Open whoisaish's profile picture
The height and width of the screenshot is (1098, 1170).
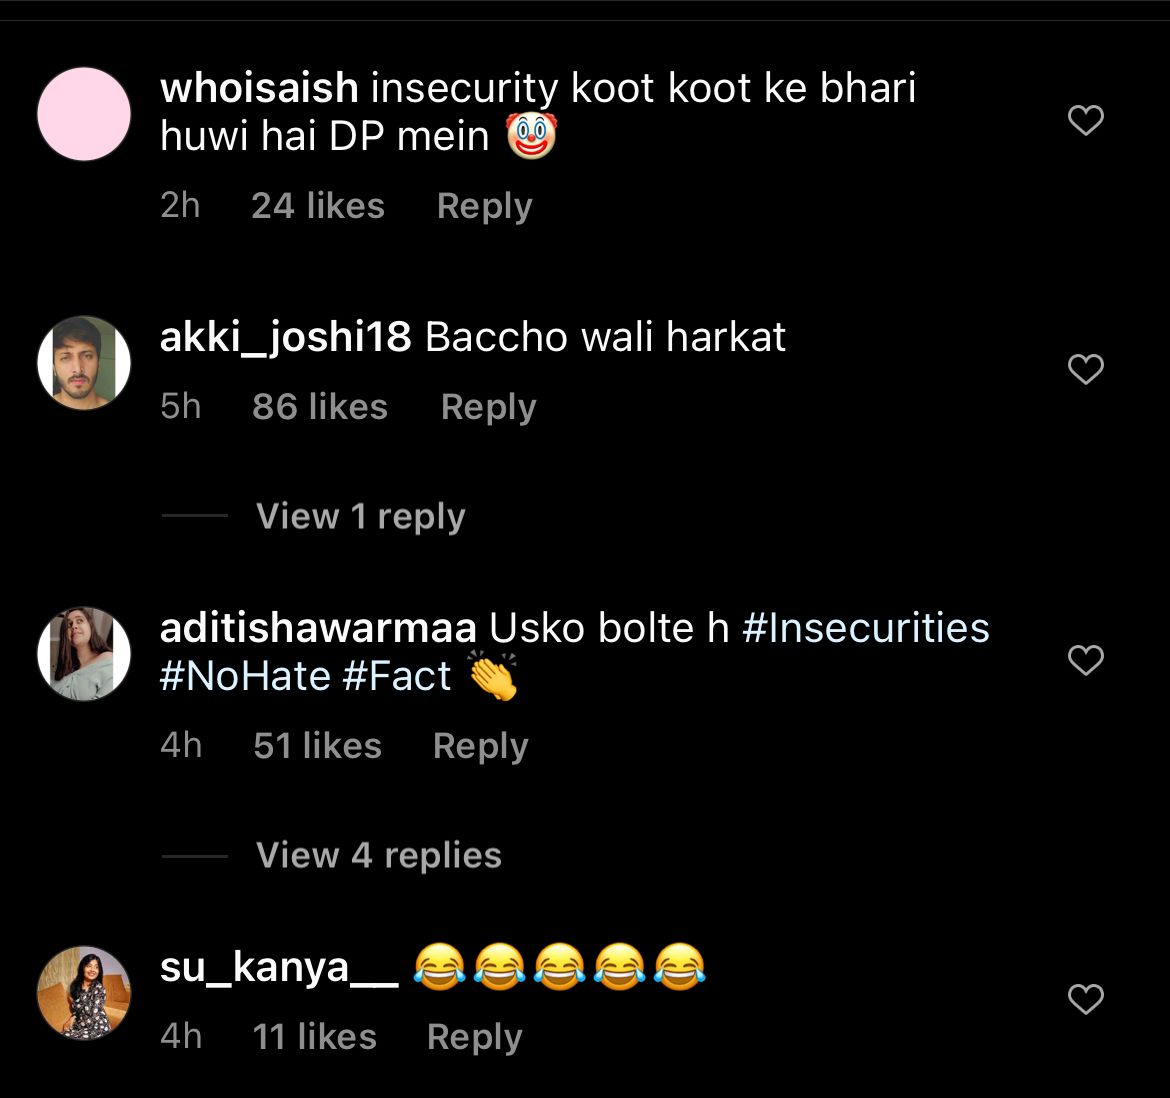pos(83,114)
